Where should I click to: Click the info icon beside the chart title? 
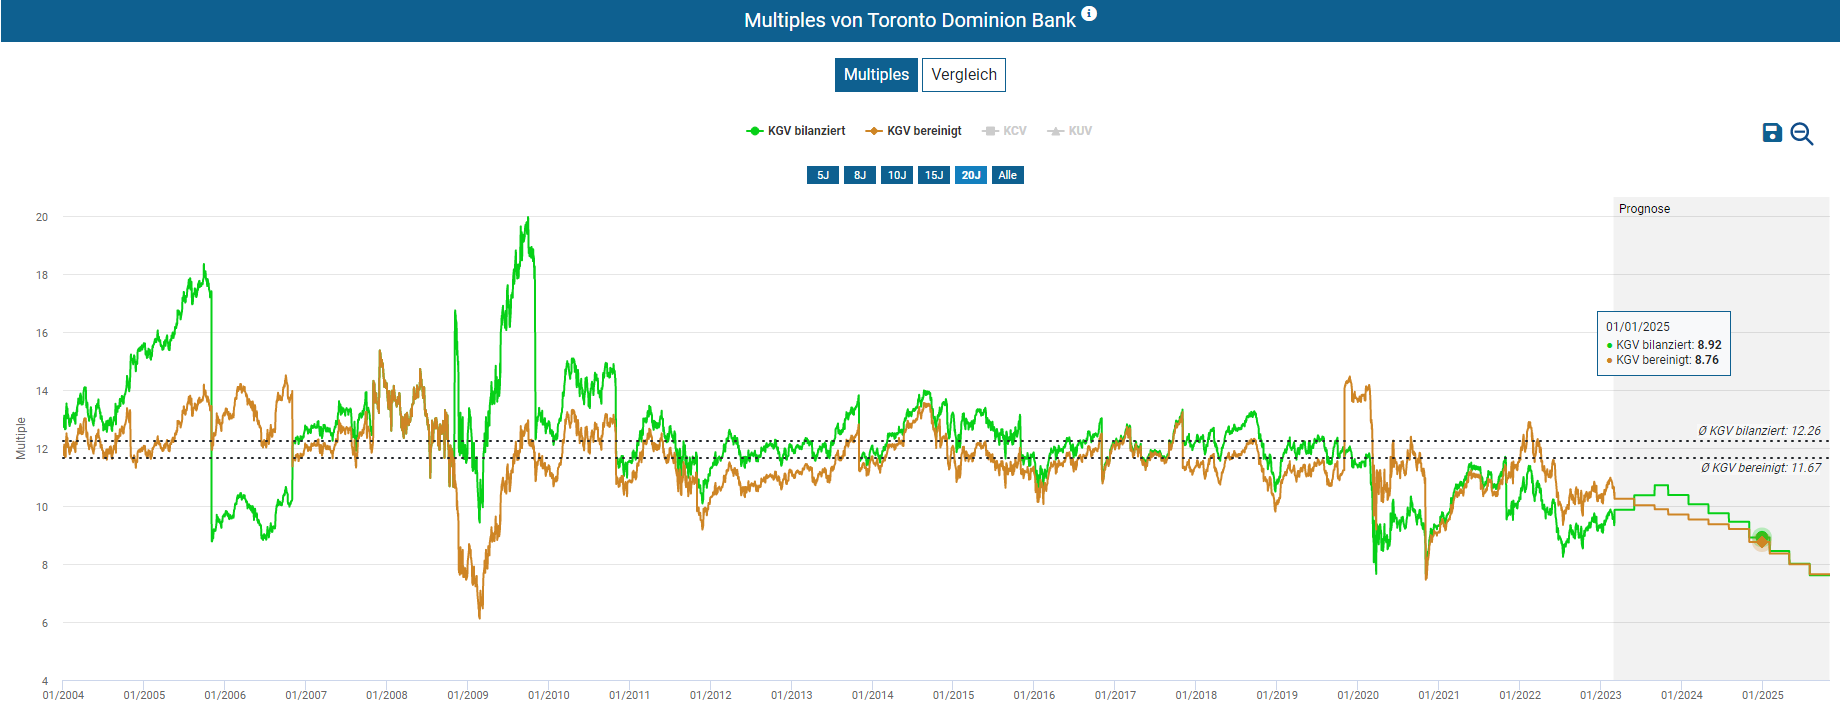click(1089, 14)
